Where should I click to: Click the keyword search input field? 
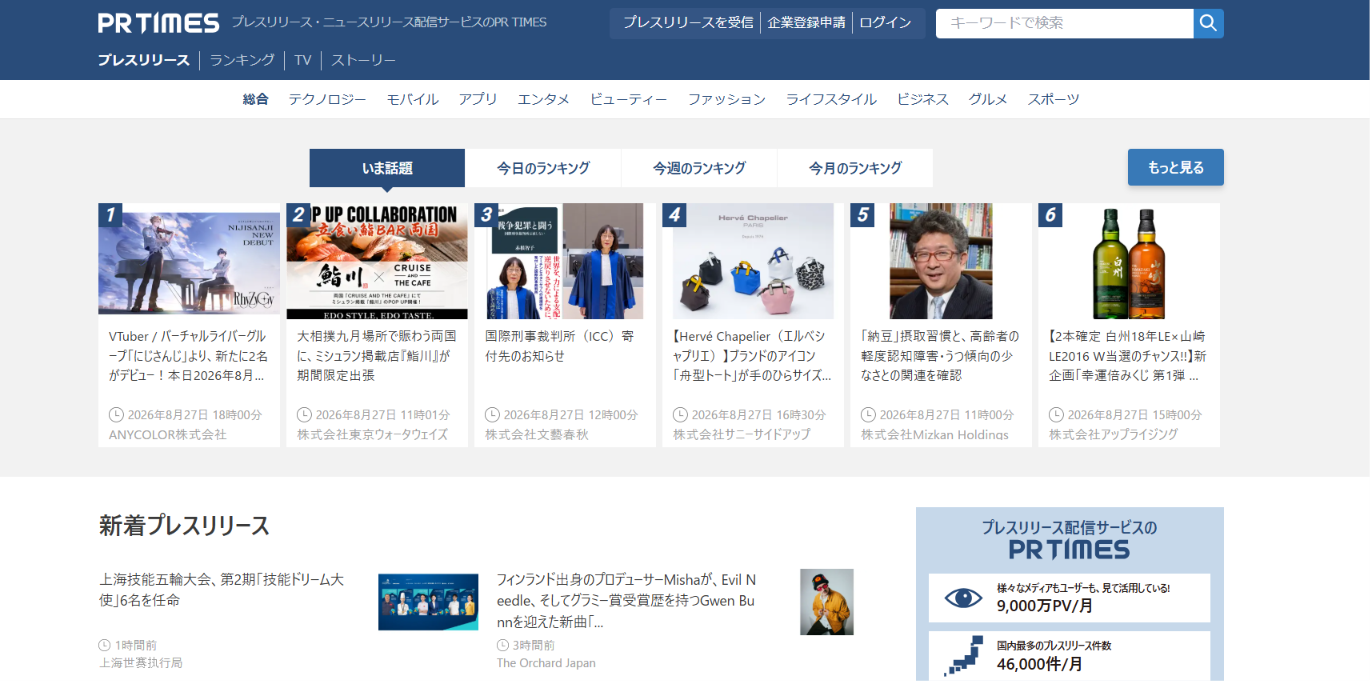point(1064,23)
